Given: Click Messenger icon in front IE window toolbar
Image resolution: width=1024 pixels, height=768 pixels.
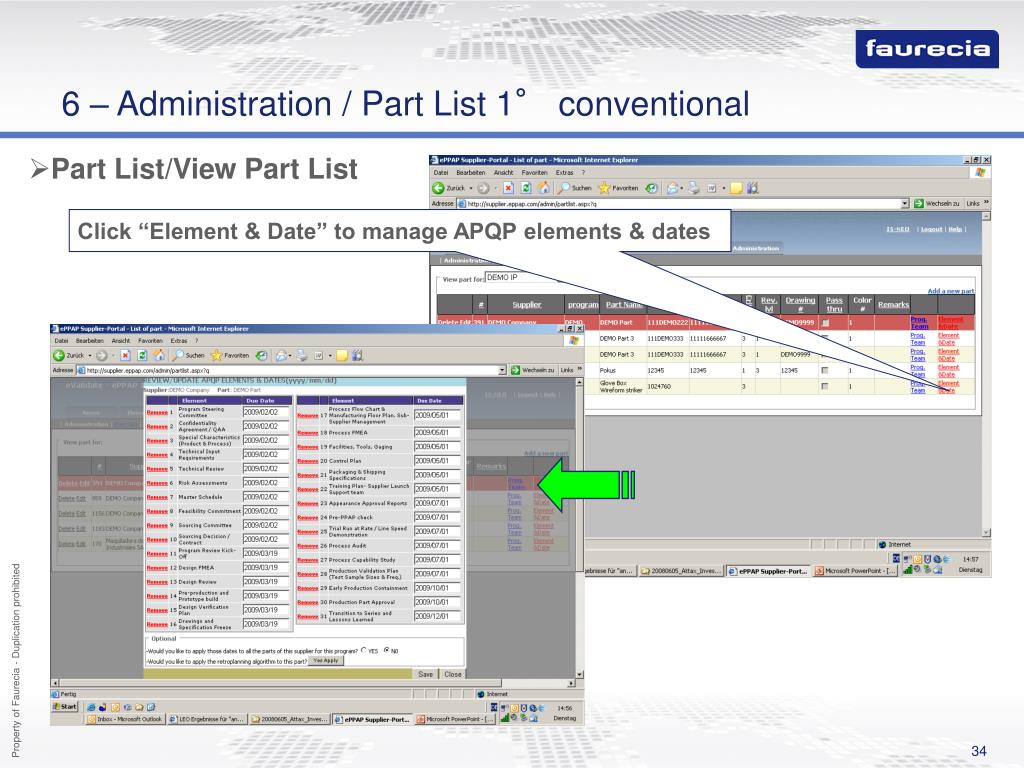Looking at the screenshot, I should 357,355.
